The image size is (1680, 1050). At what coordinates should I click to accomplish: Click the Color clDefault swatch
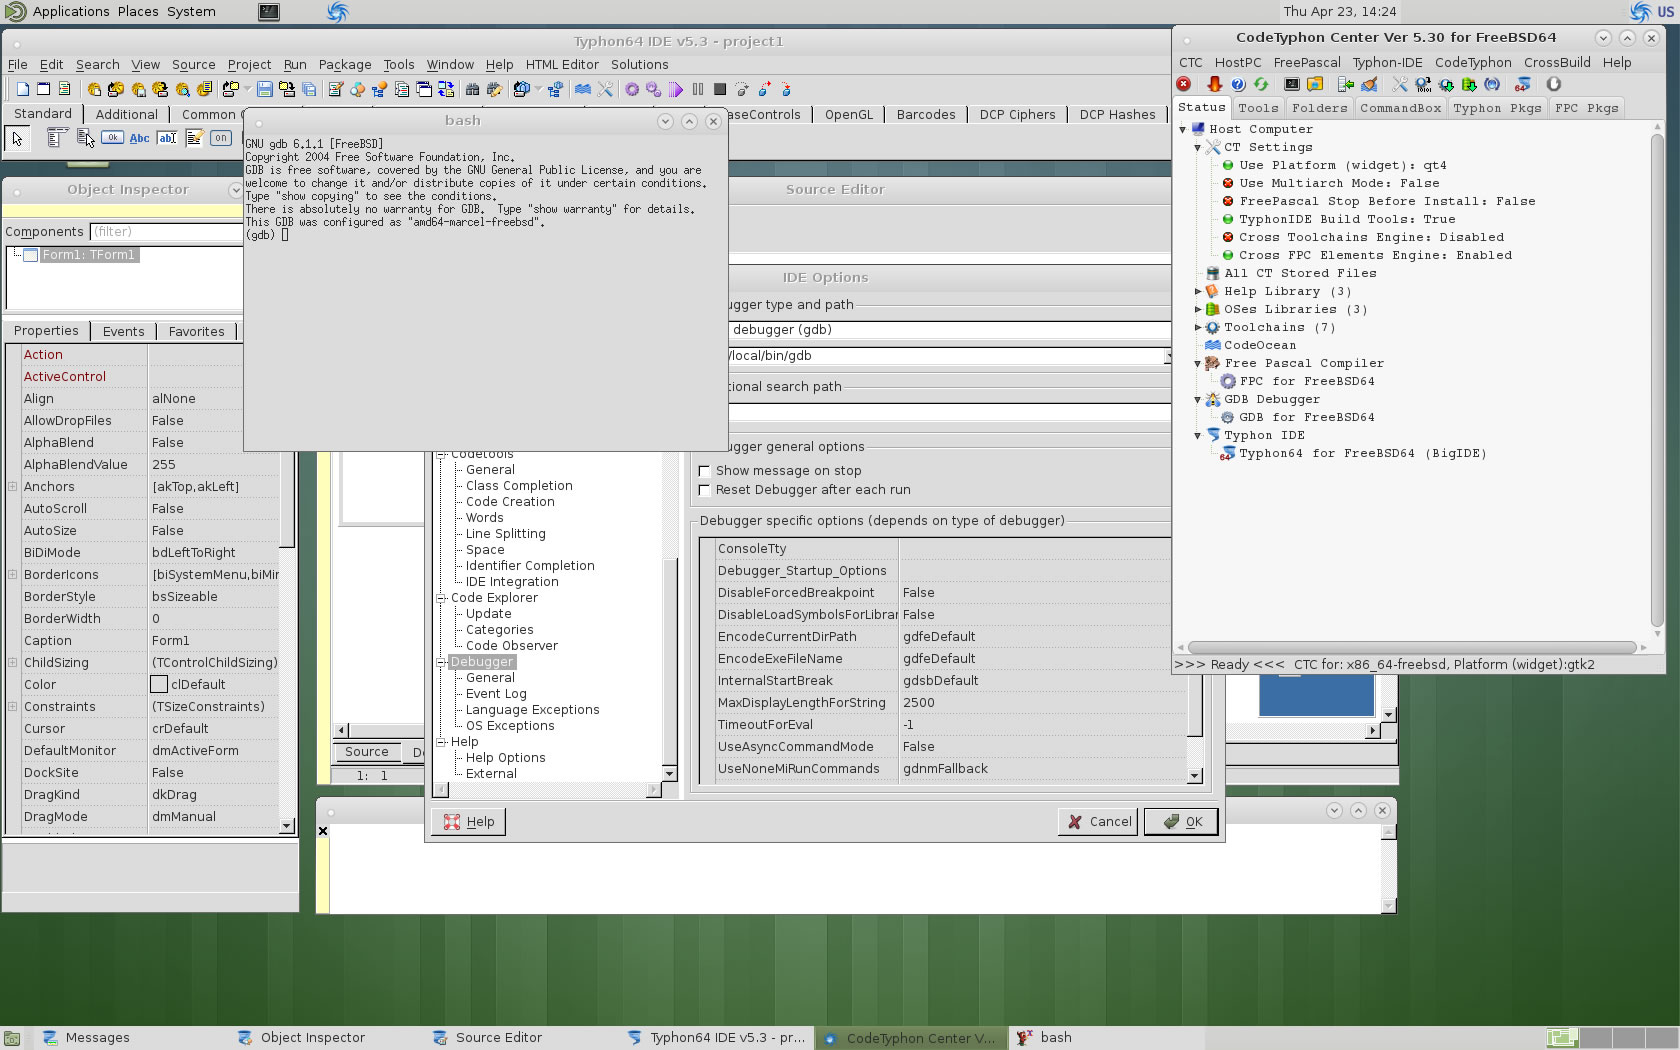[x=159, y=685]
